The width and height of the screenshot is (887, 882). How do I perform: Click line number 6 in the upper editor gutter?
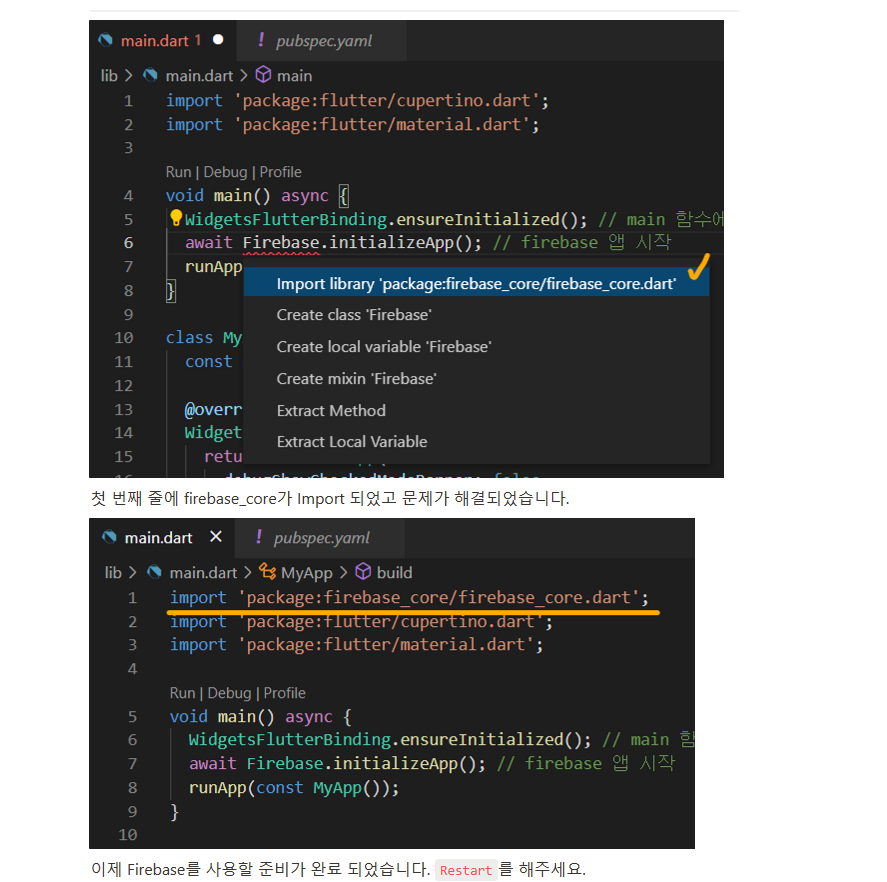[128, 243]
